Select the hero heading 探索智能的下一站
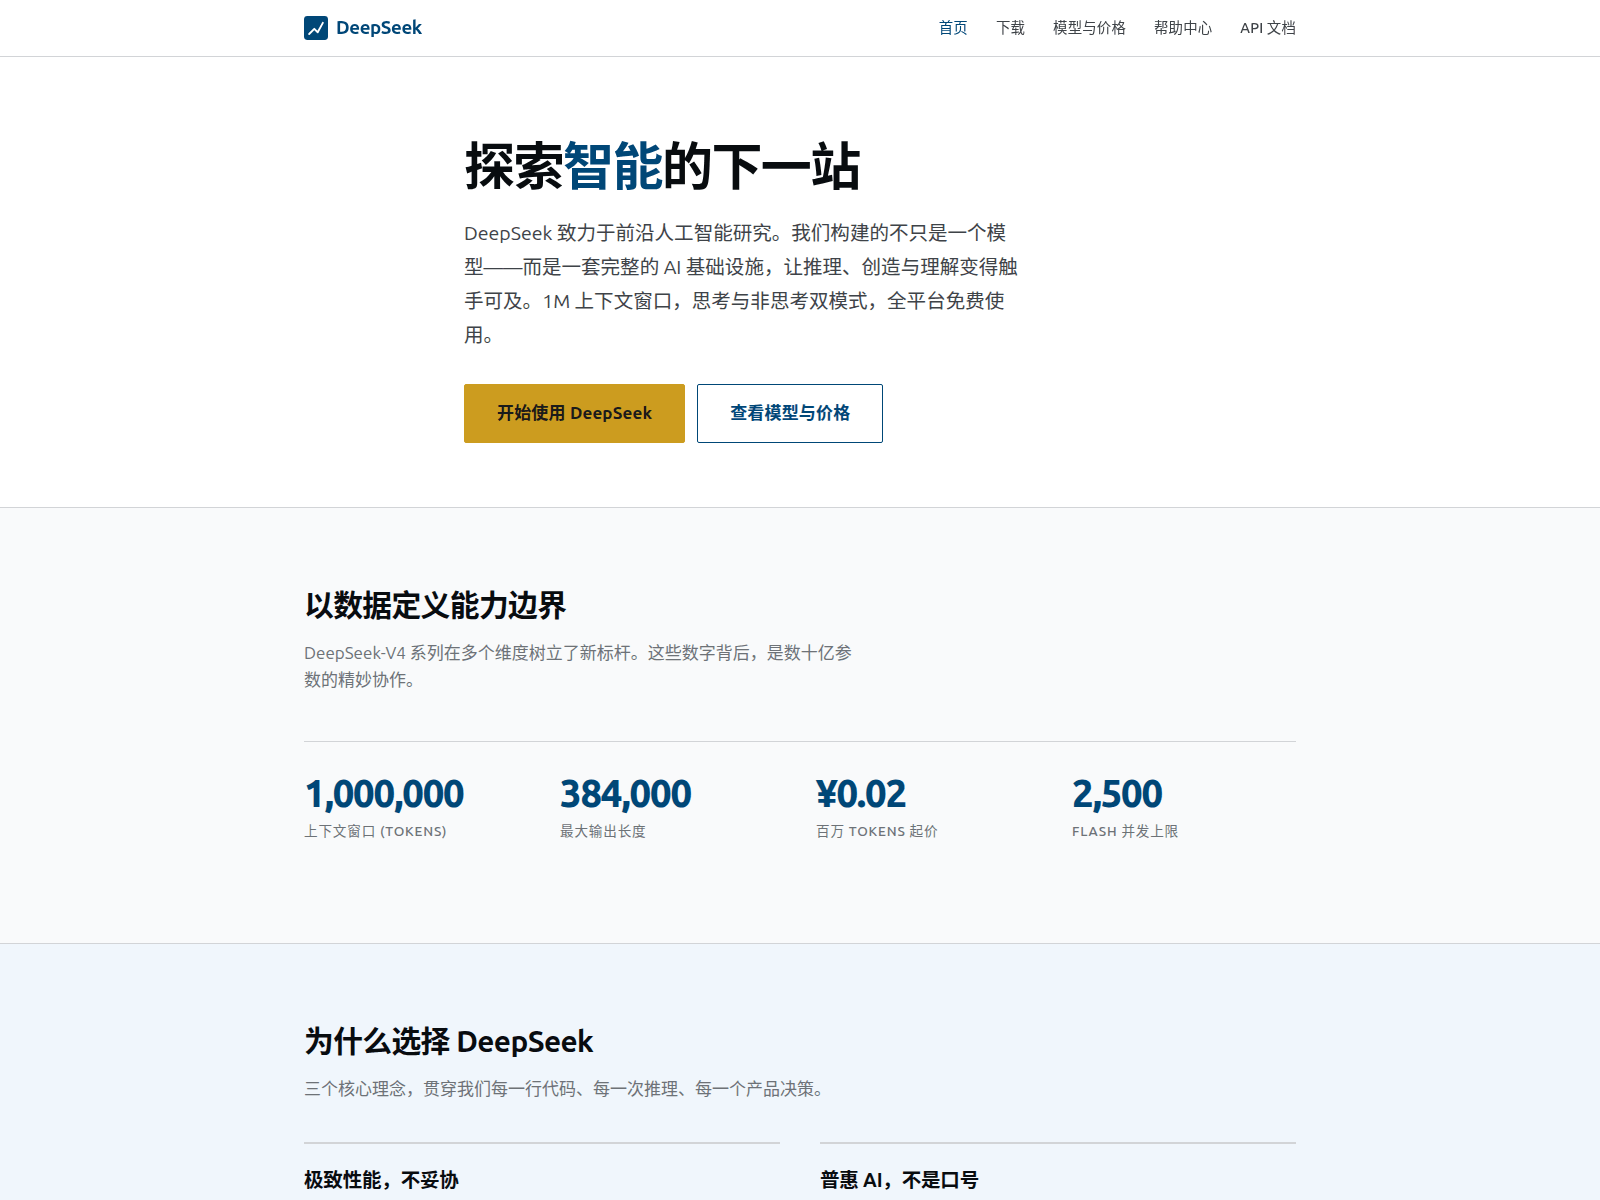The width and height of the screenshot is (1600, 1200). click(662, 166)
